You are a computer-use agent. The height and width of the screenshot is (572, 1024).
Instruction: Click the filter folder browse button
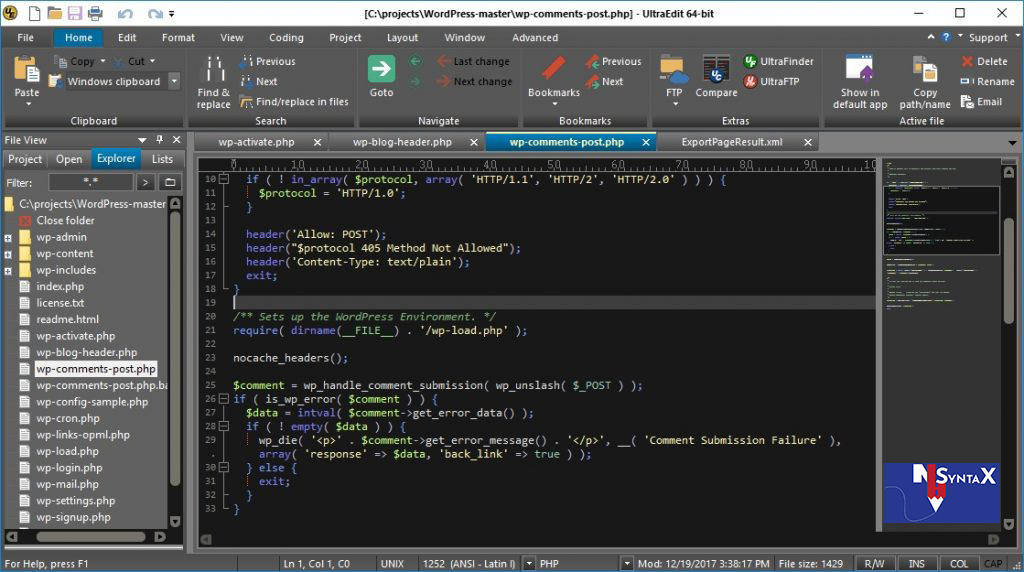(170, 182)
